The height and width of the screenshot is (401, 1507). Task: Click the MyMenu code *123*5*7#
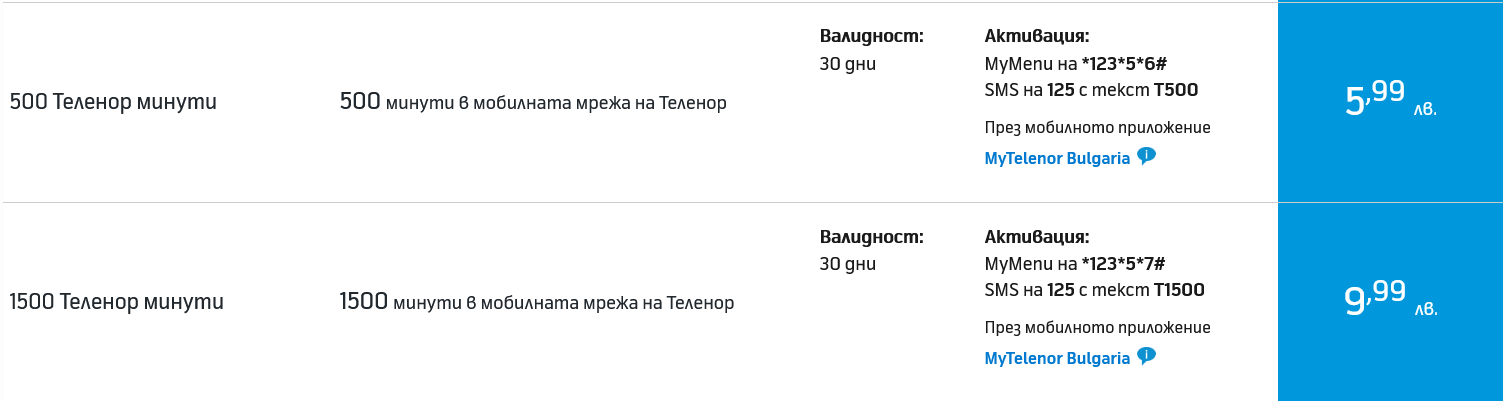[x=1123, y=264]
